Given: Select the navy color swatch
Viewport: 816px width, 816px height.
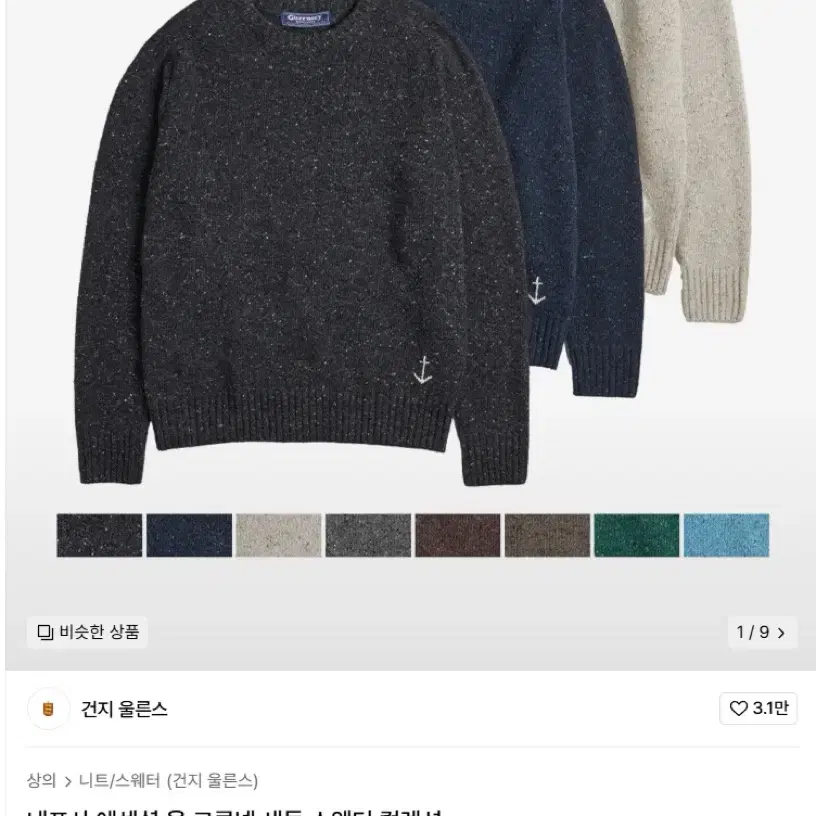Looking at the screenshot, I should click(189, 535).
